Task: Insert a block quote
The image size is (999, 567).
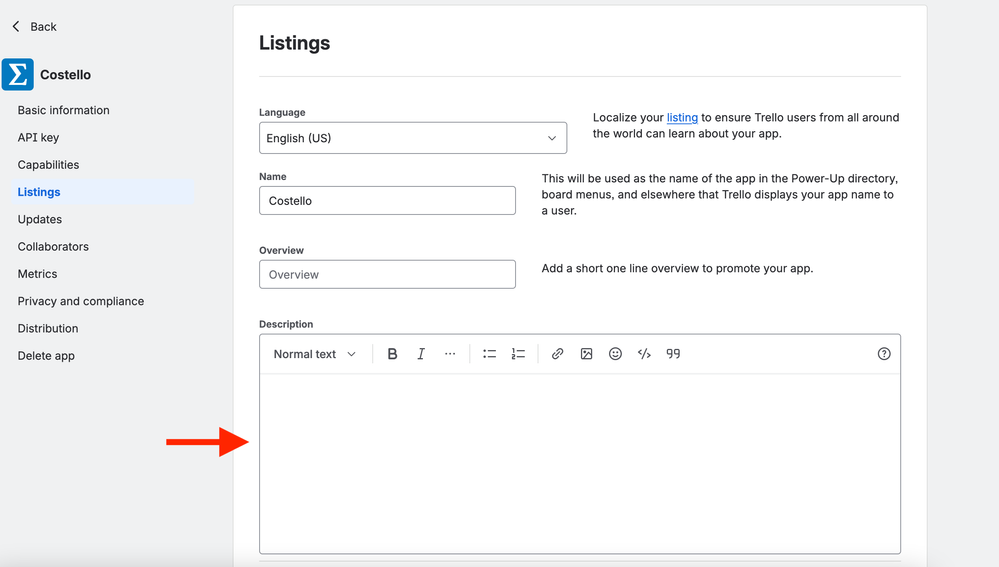Action: point(673,354)
